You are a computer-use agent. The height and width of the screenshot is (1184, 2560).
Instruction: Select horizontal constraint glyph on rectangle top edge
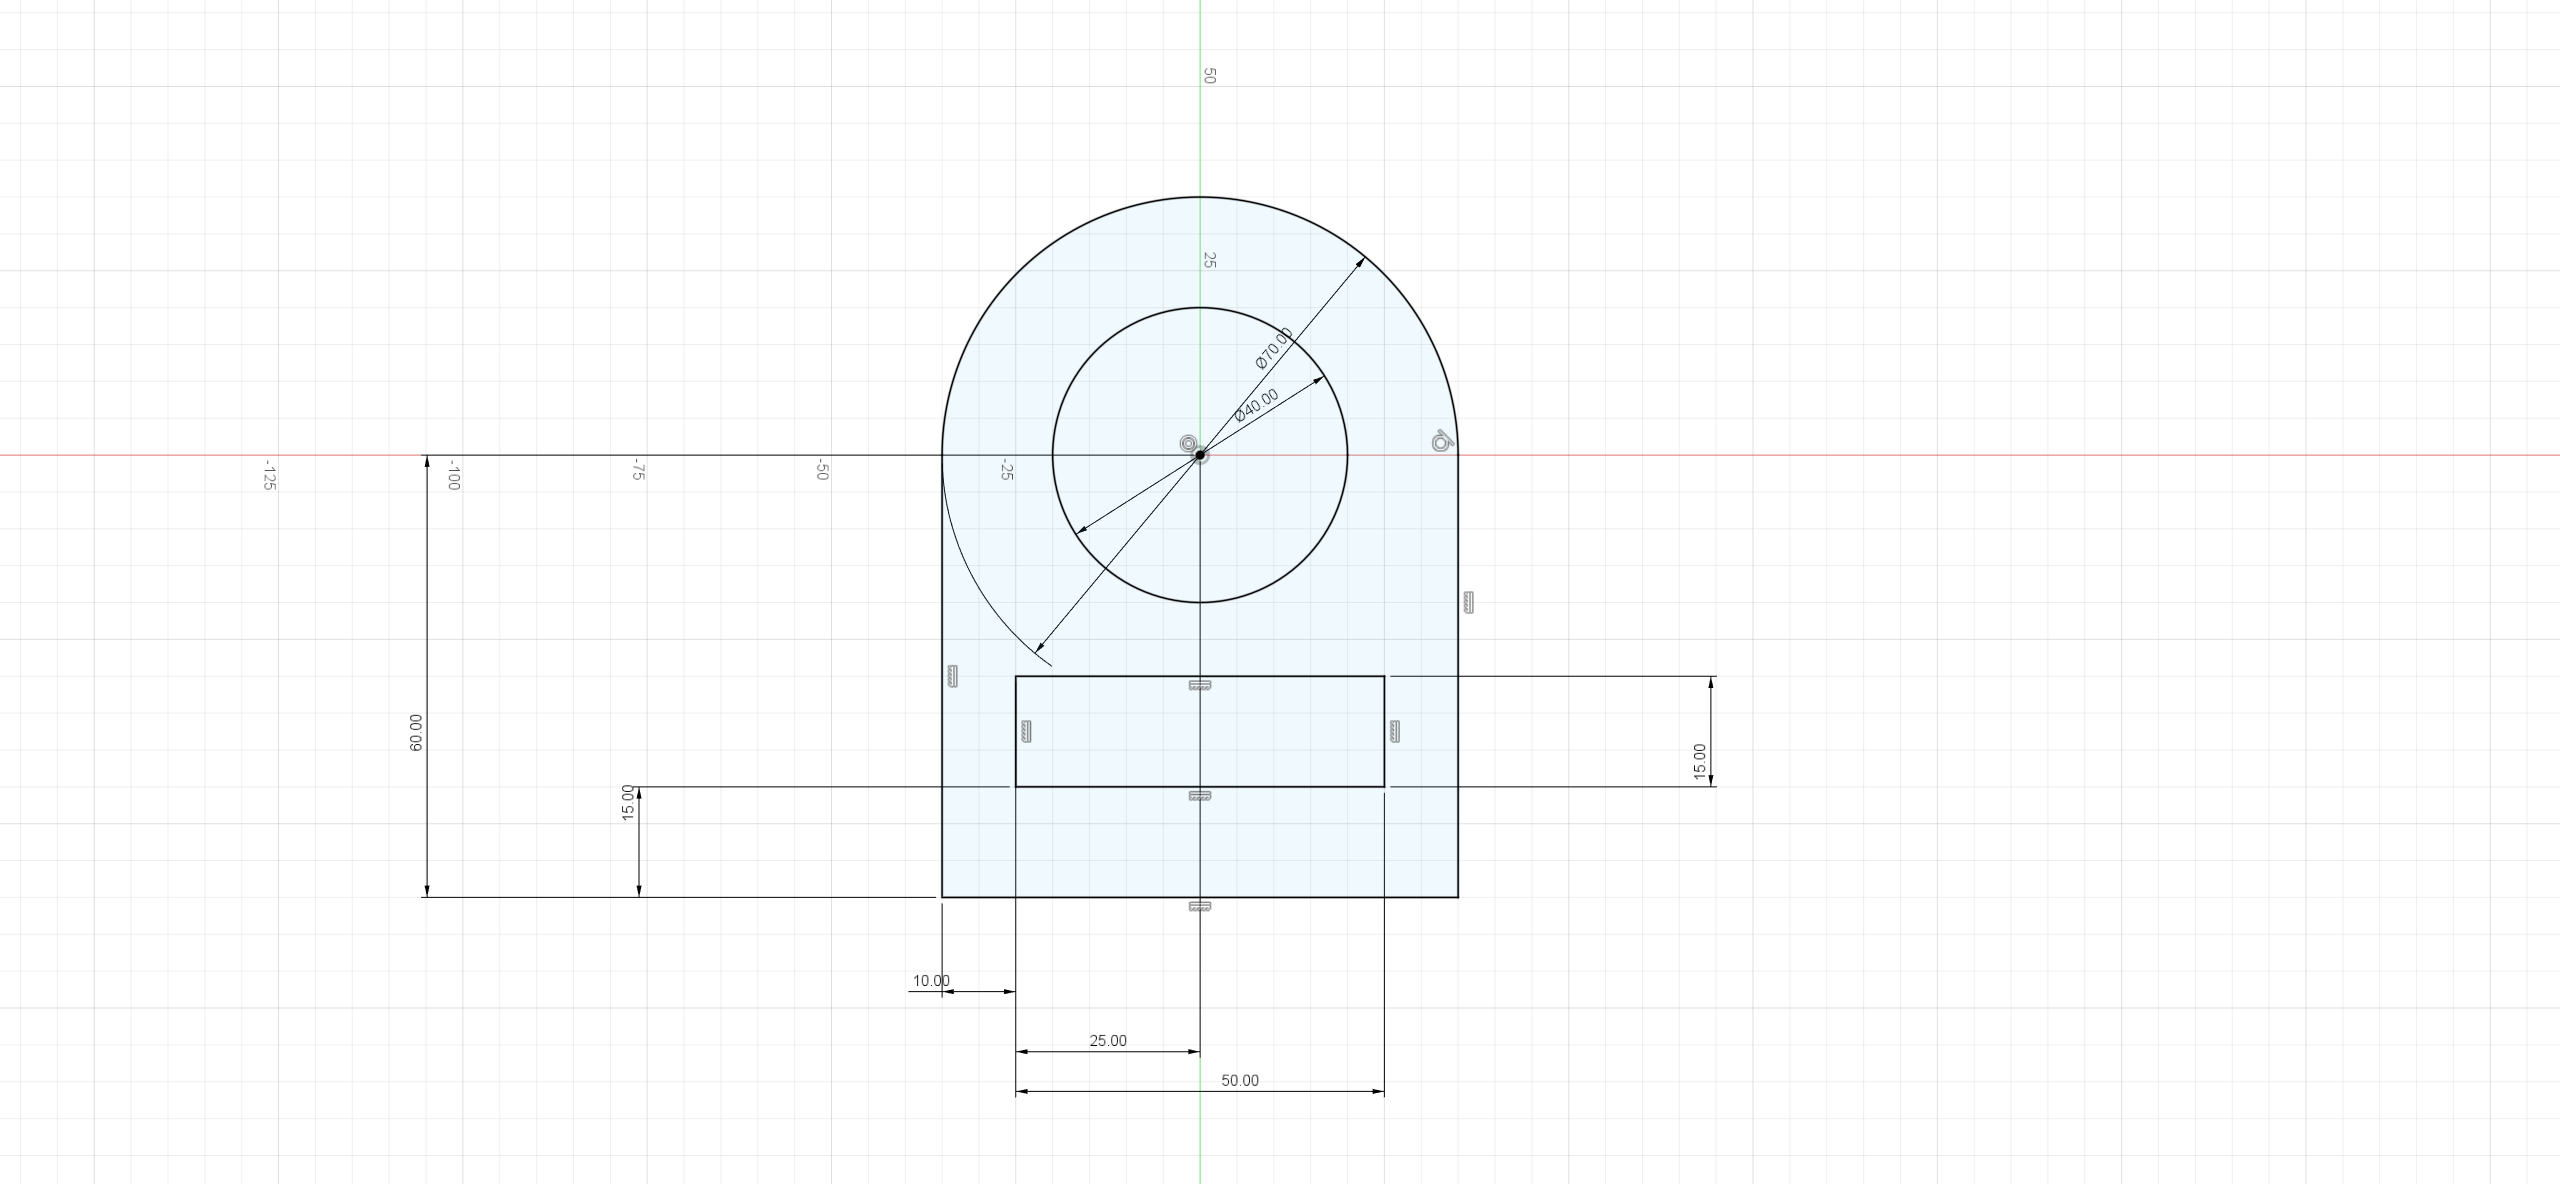pyautogui.click(x=1200, y=685)
